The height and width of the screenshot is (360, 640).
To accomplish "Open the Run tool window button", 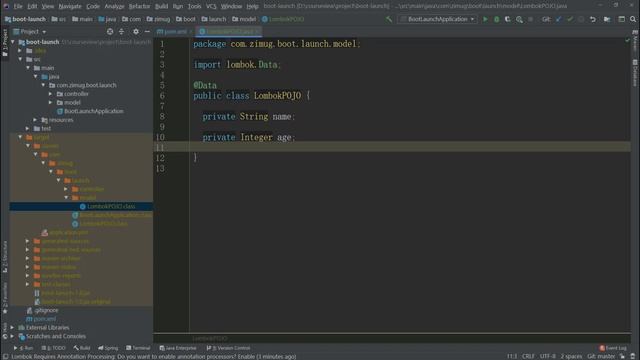I will (x=23, y=348).
